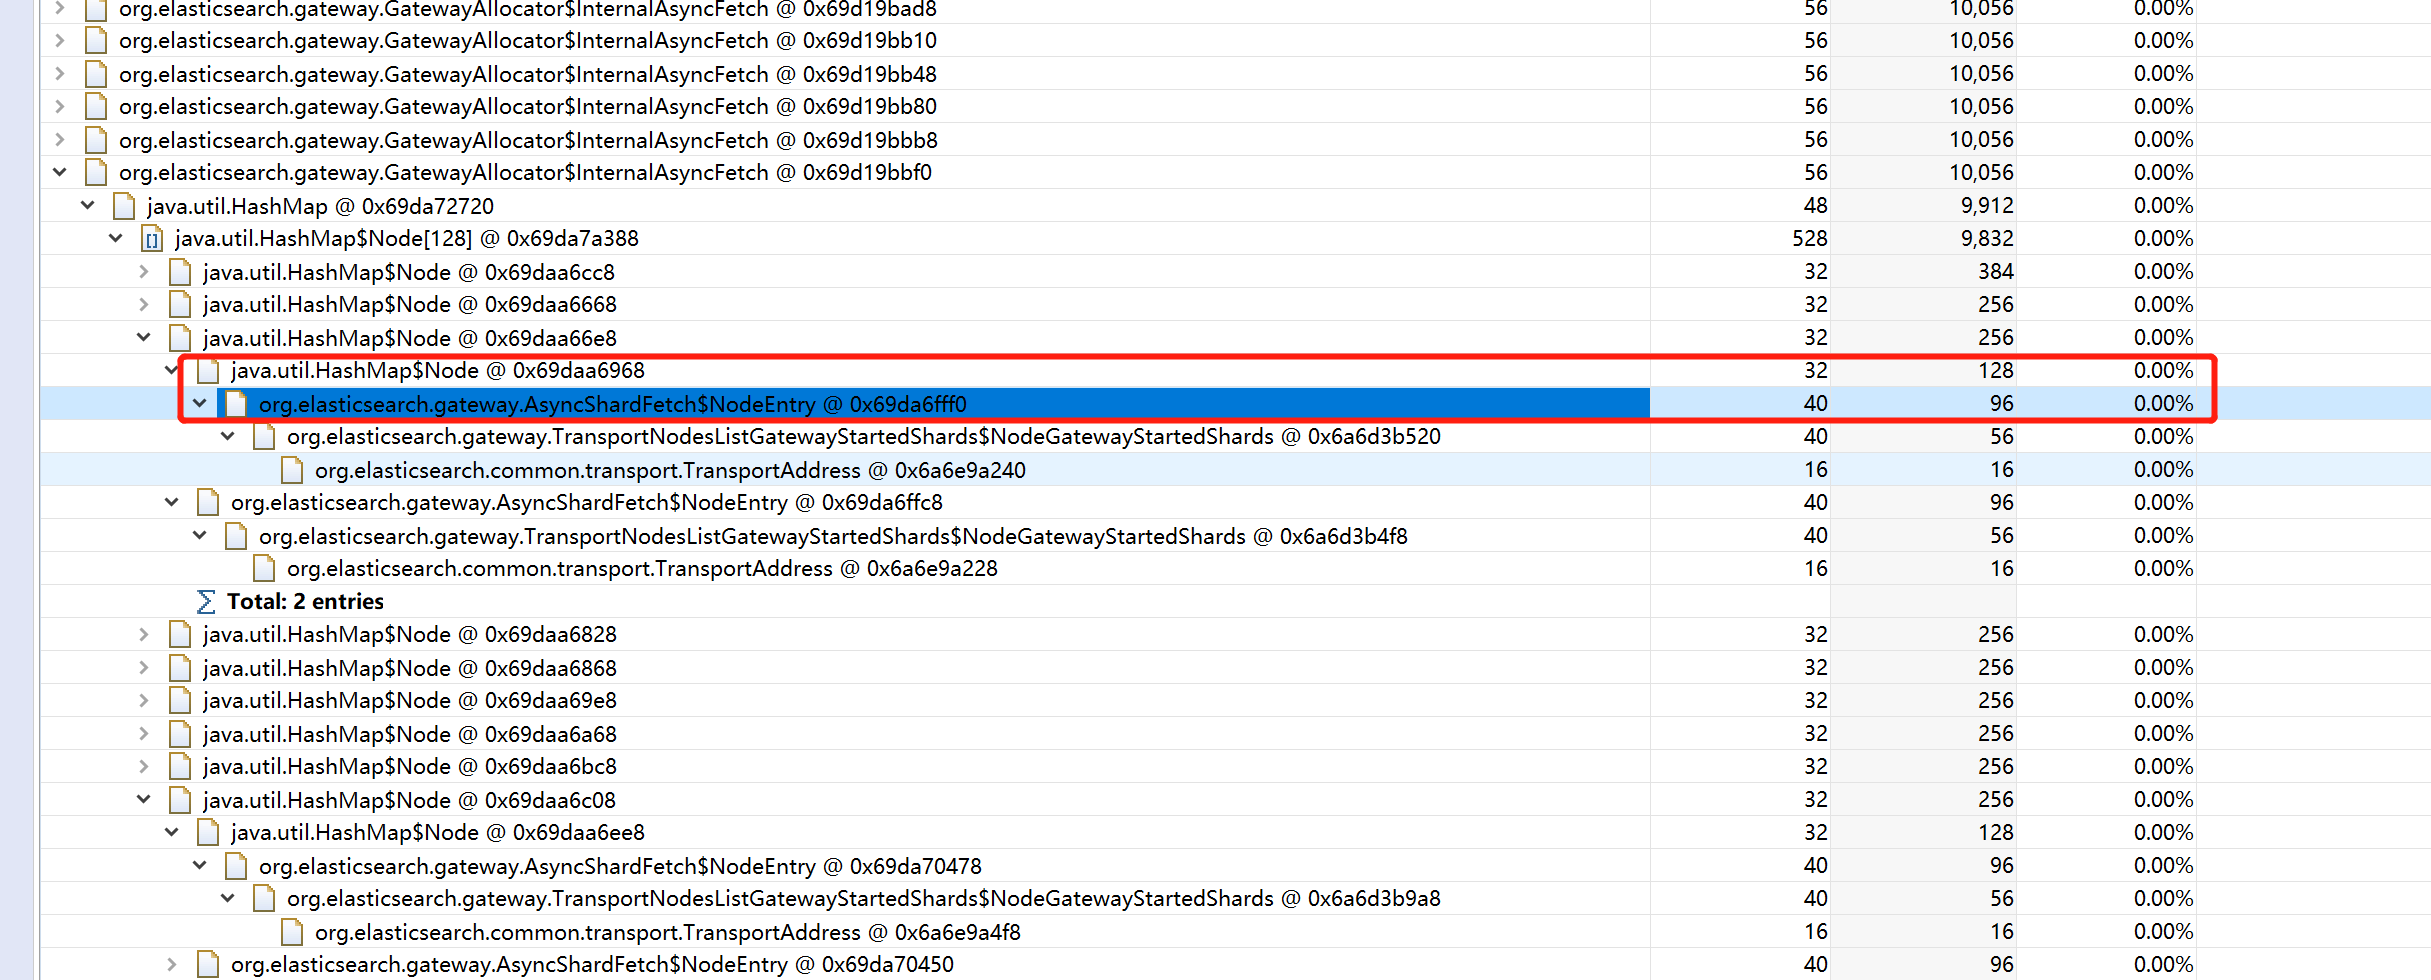Viewport: 2431px width, 980px height.
Task: Click the object icon of InternalAsyncFetch @ 0x69d19bb10
Action: click(96, 41)
